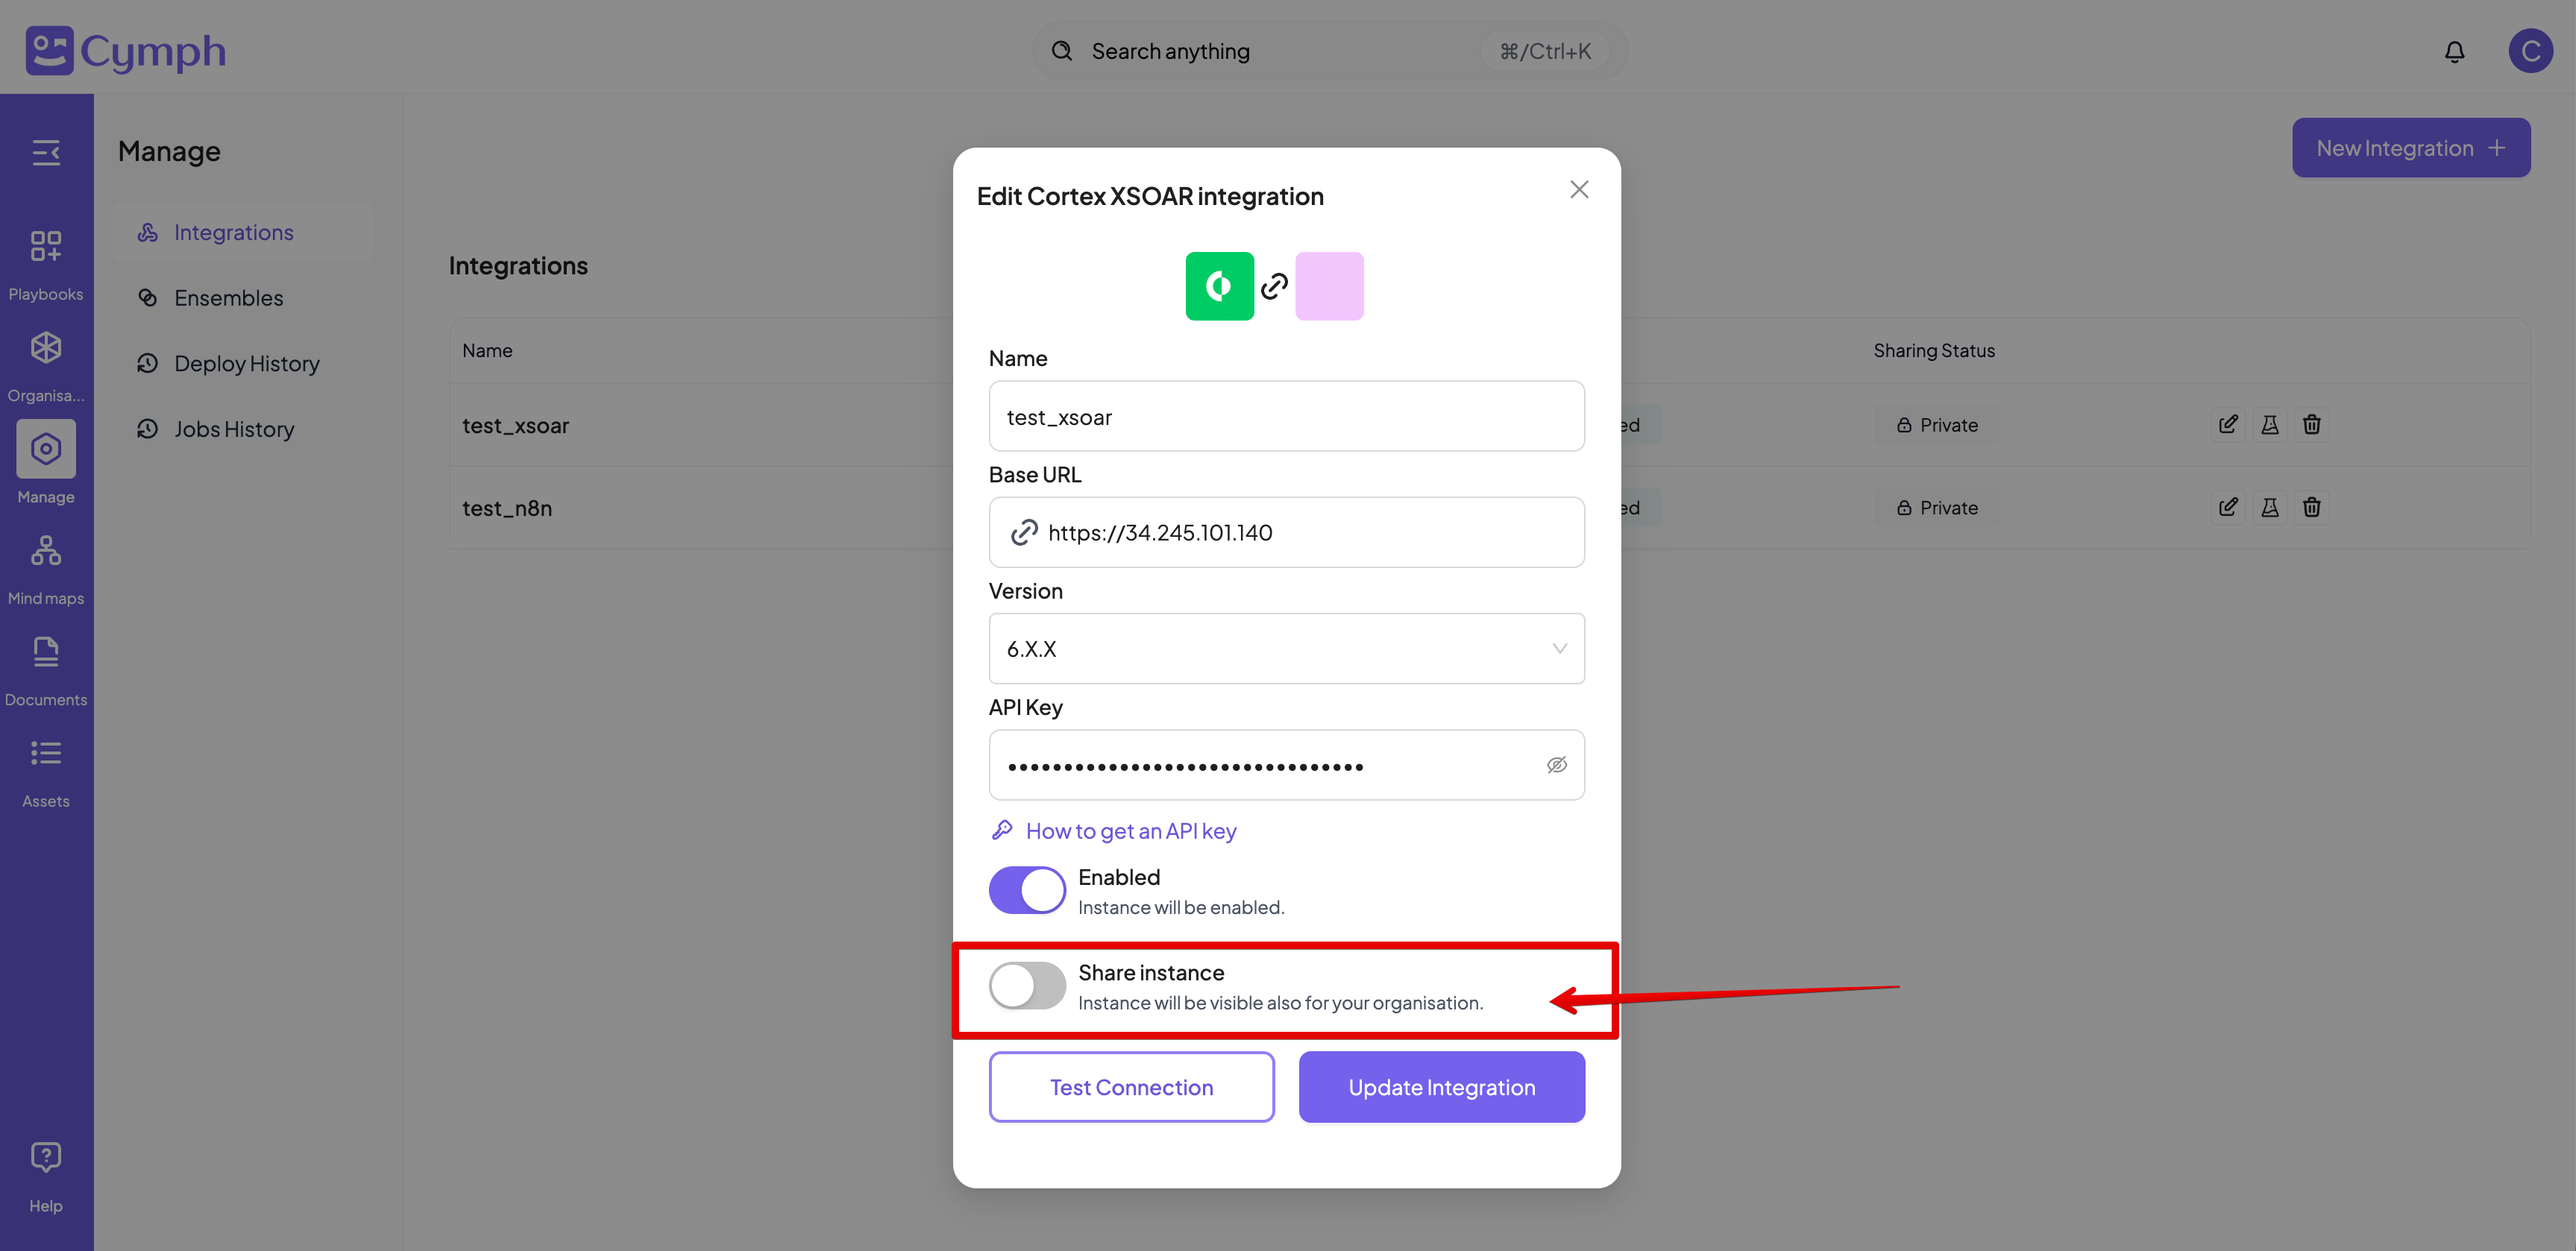Screen dimensions: 2576x1251
Task: Open the Assets list icon
Action: [46, 754]
